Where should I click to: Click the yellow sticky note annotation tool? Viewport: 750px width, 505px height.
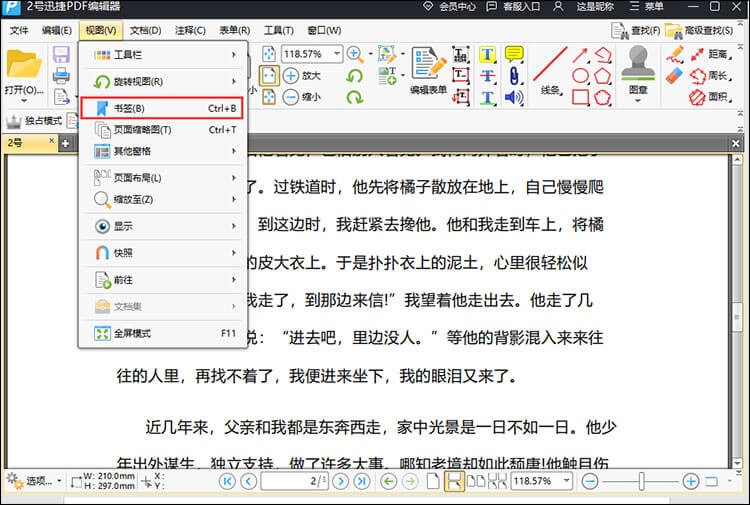coord(515,53)
